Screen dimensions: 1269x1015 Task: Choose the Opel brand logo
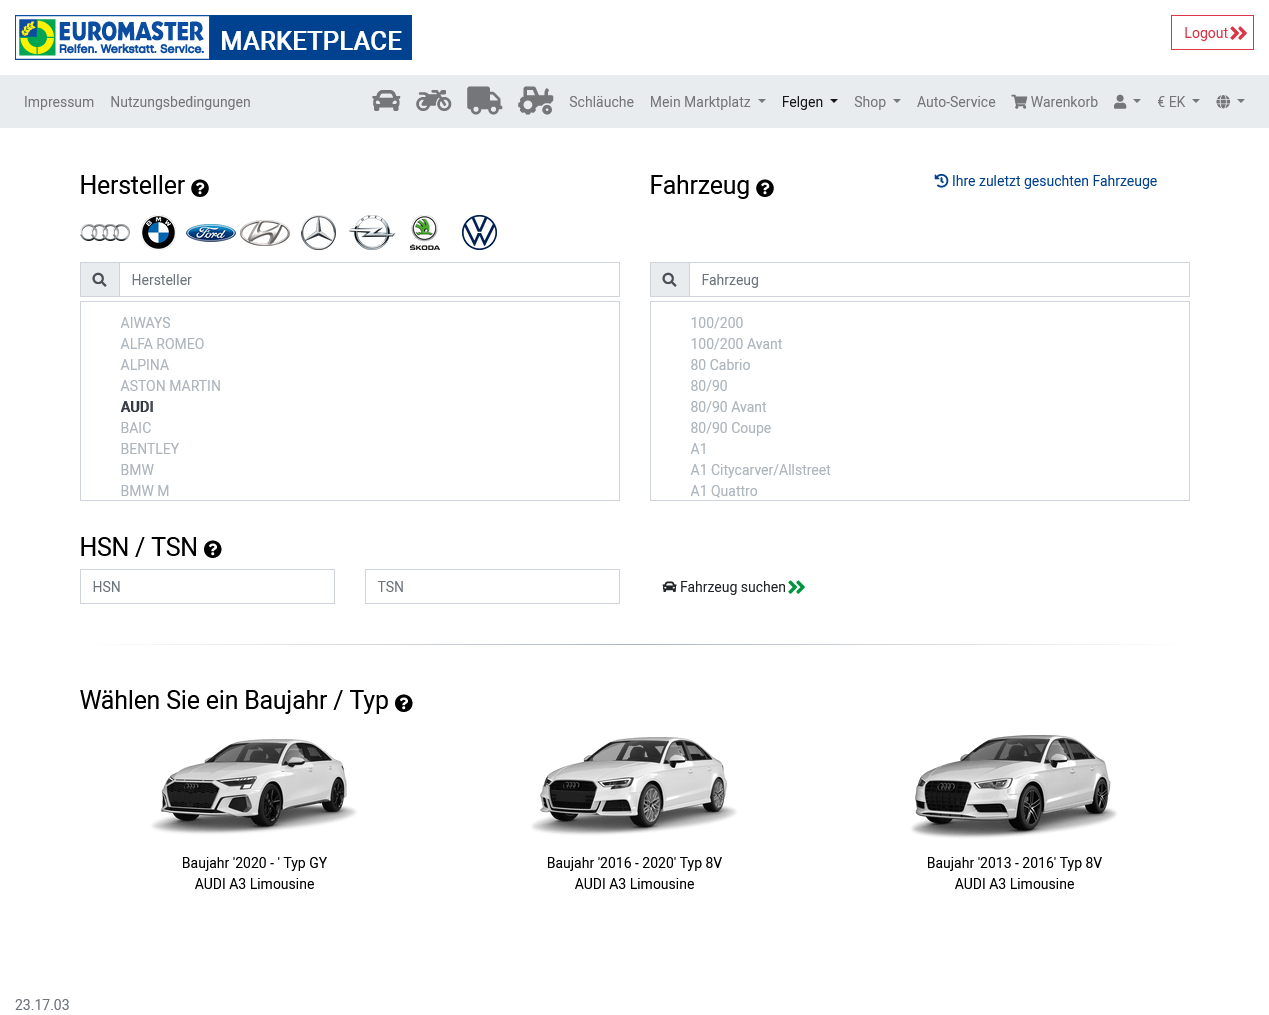coord(372,233)
